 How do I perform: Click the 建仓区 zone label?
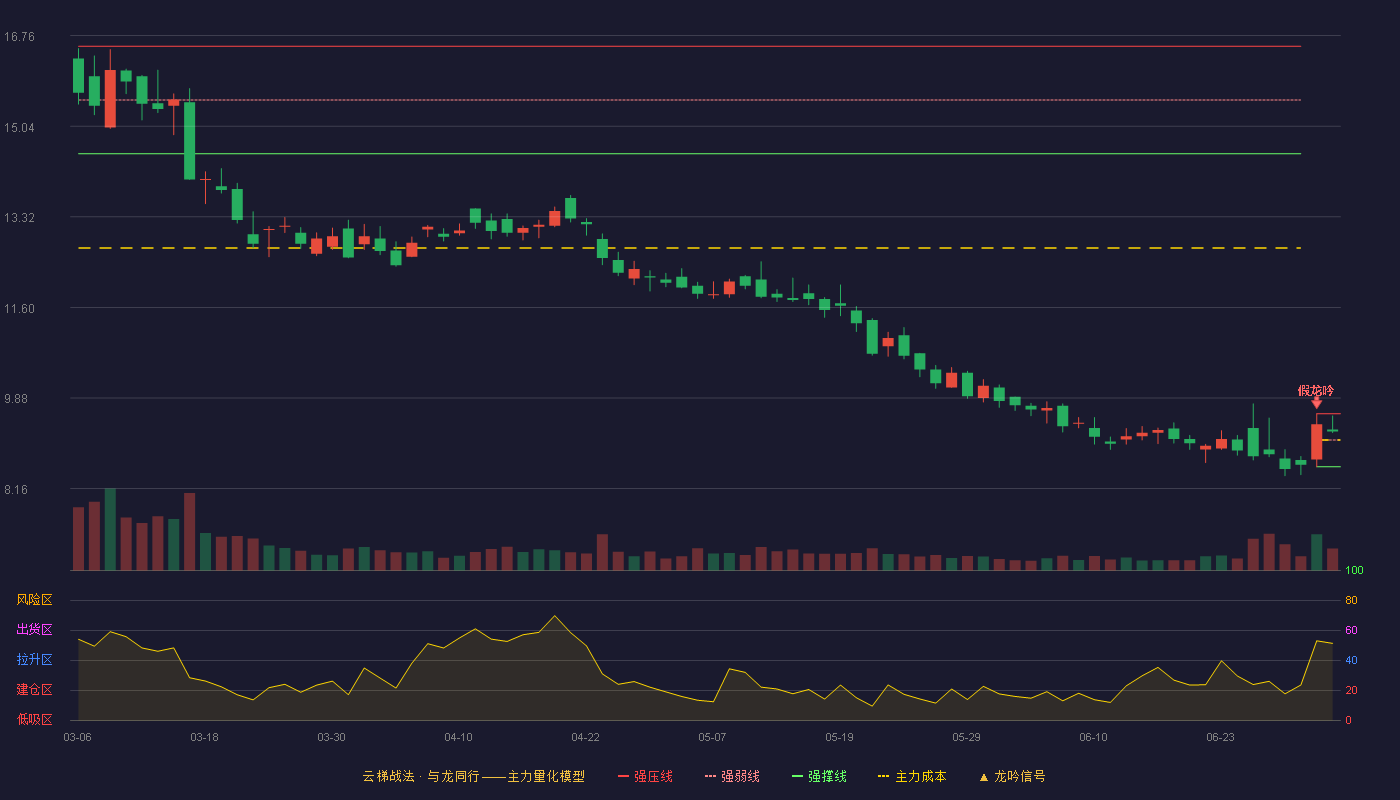[x=34, y=690]
